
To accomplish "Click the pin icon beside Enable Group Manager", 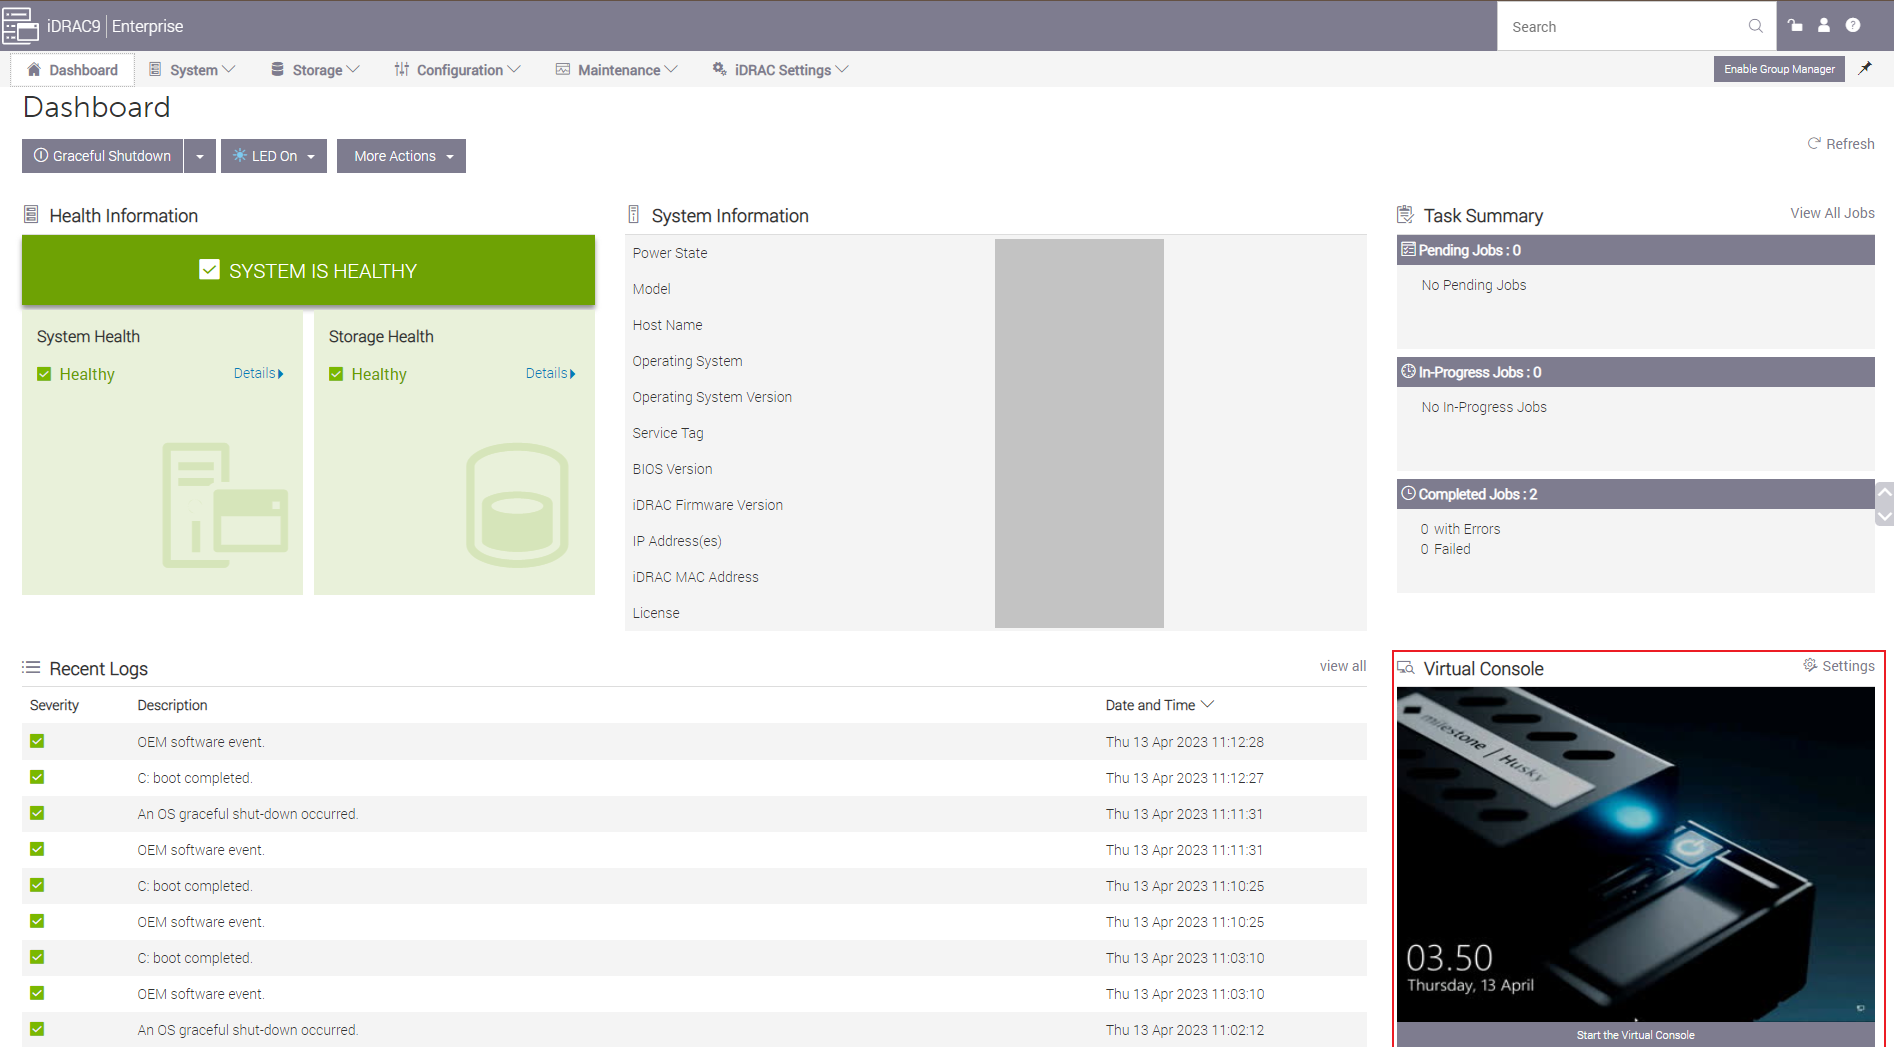I will click(x=1865, y=68).
